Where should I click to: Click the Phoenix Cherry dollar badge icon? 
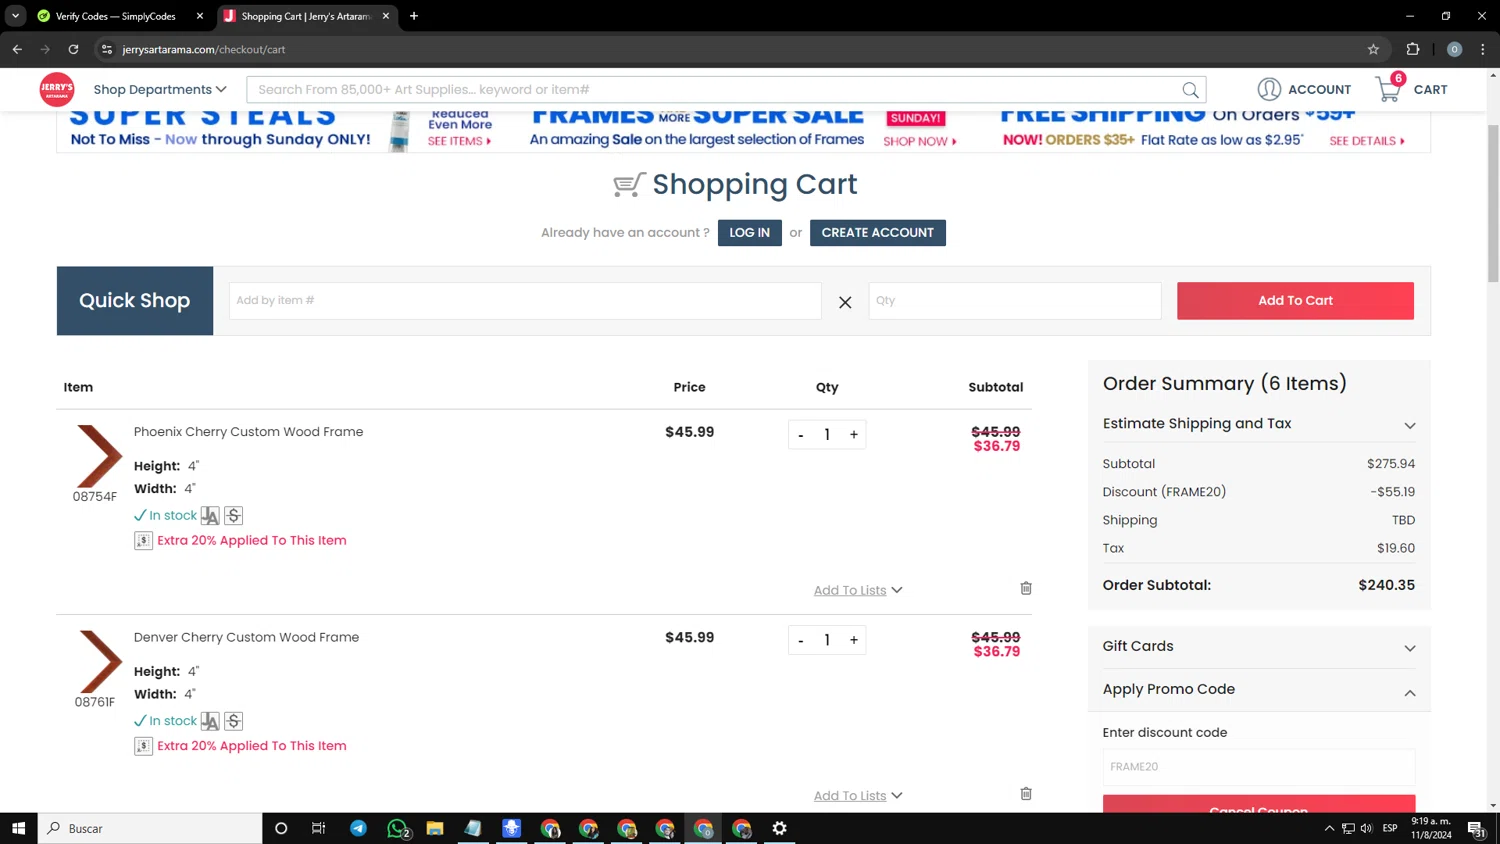coord(234,516)
